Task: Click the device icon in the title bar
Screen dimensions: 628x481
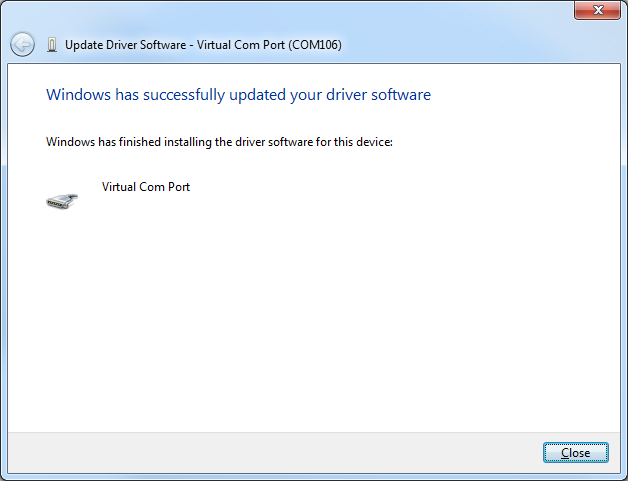Action: (52, 45)
